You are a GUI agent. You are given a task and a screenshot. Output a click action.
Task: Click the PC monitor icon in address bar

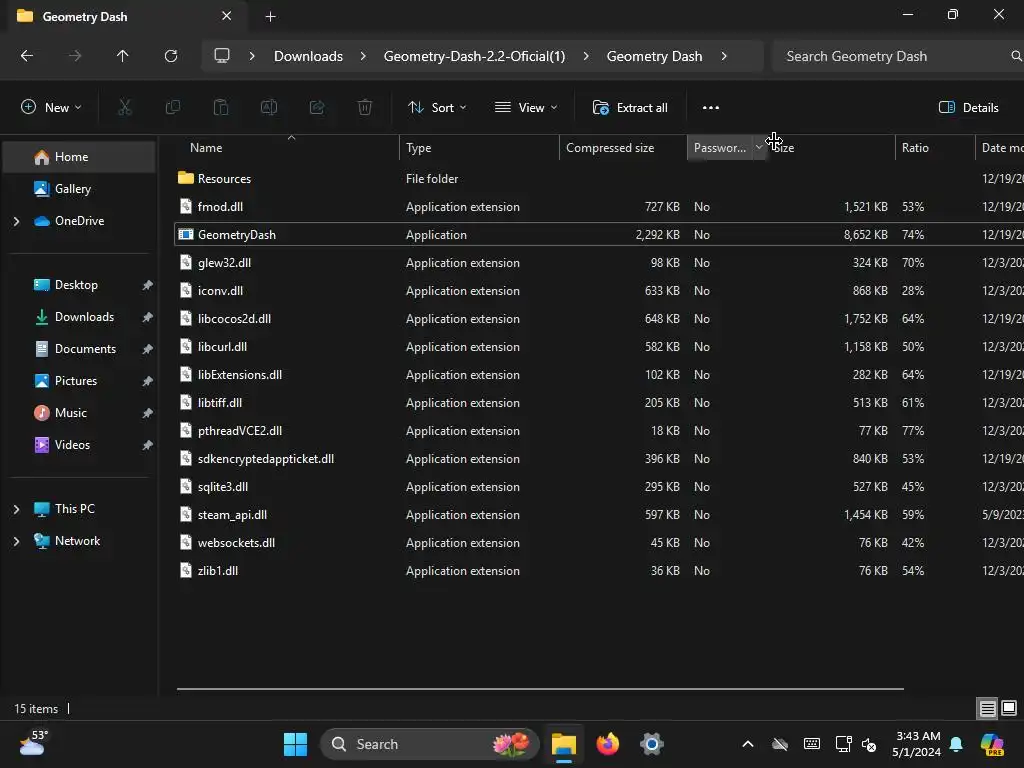[222, 56]
